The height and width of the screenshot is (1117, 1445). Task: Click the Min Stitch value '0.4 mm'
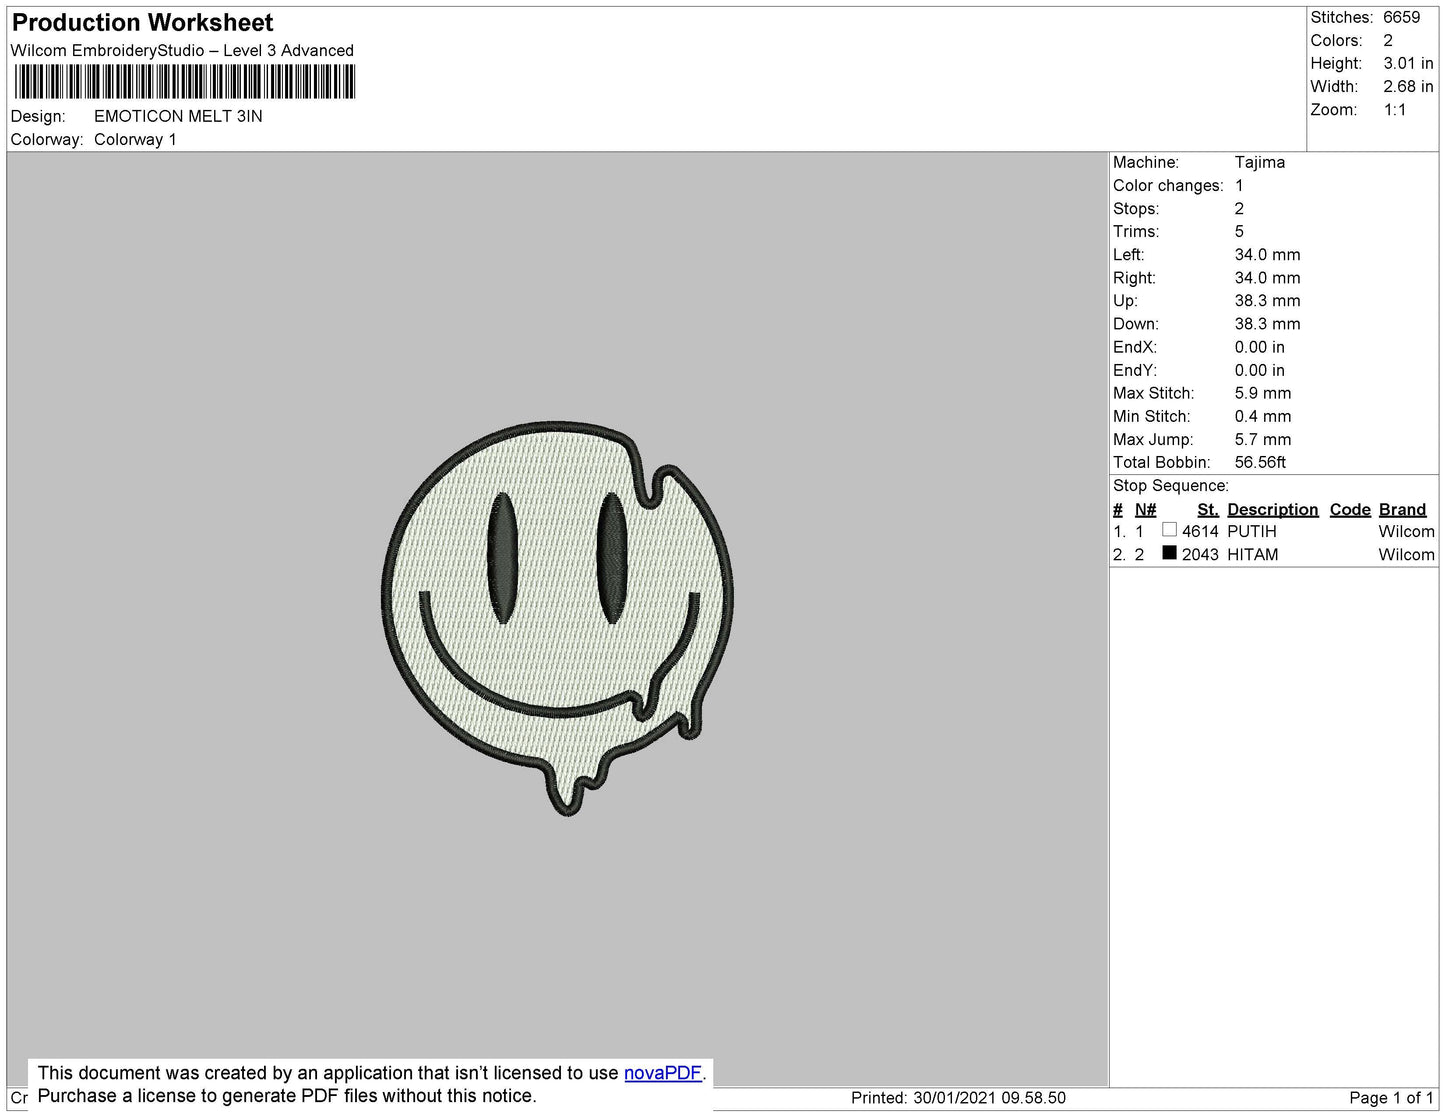point(1263,416)
